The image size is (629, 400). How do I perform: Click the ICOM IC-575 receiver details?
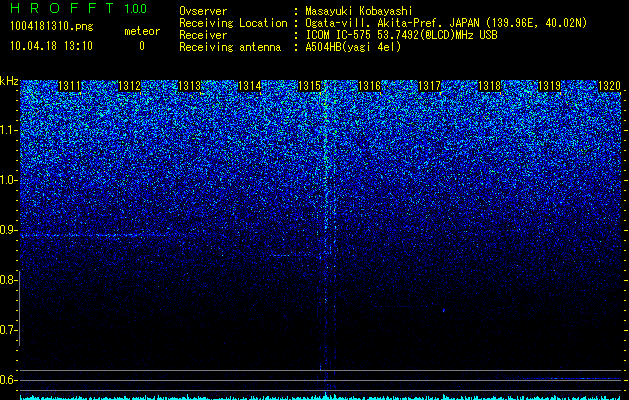pos(401,35)
